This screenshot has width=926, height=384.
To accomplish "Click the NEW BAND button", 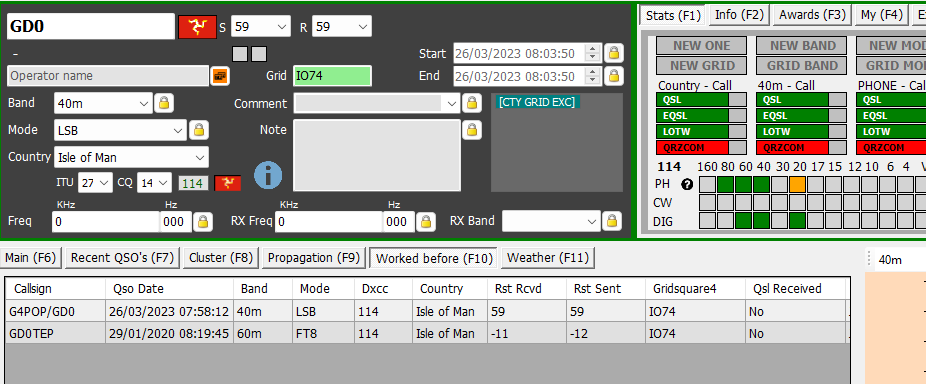I will coord(802,45).
